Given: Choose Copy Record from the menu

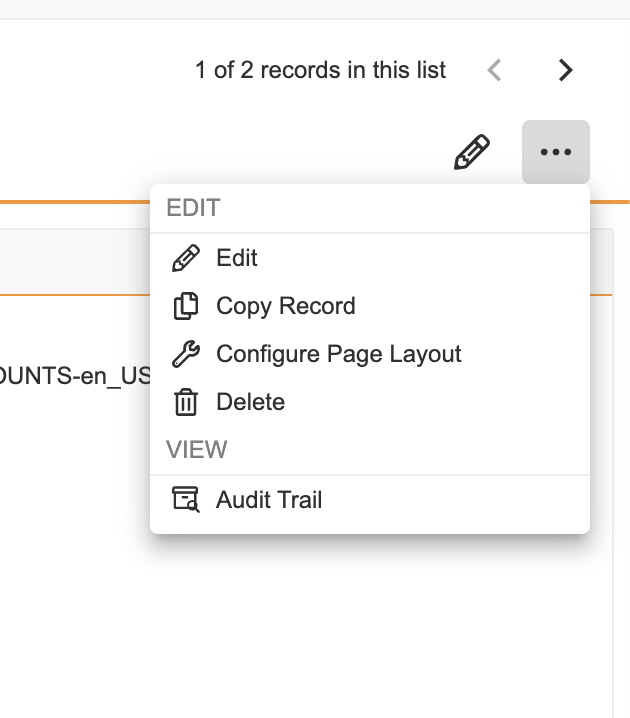Looking at the screenshot, I should click(285, 306).
